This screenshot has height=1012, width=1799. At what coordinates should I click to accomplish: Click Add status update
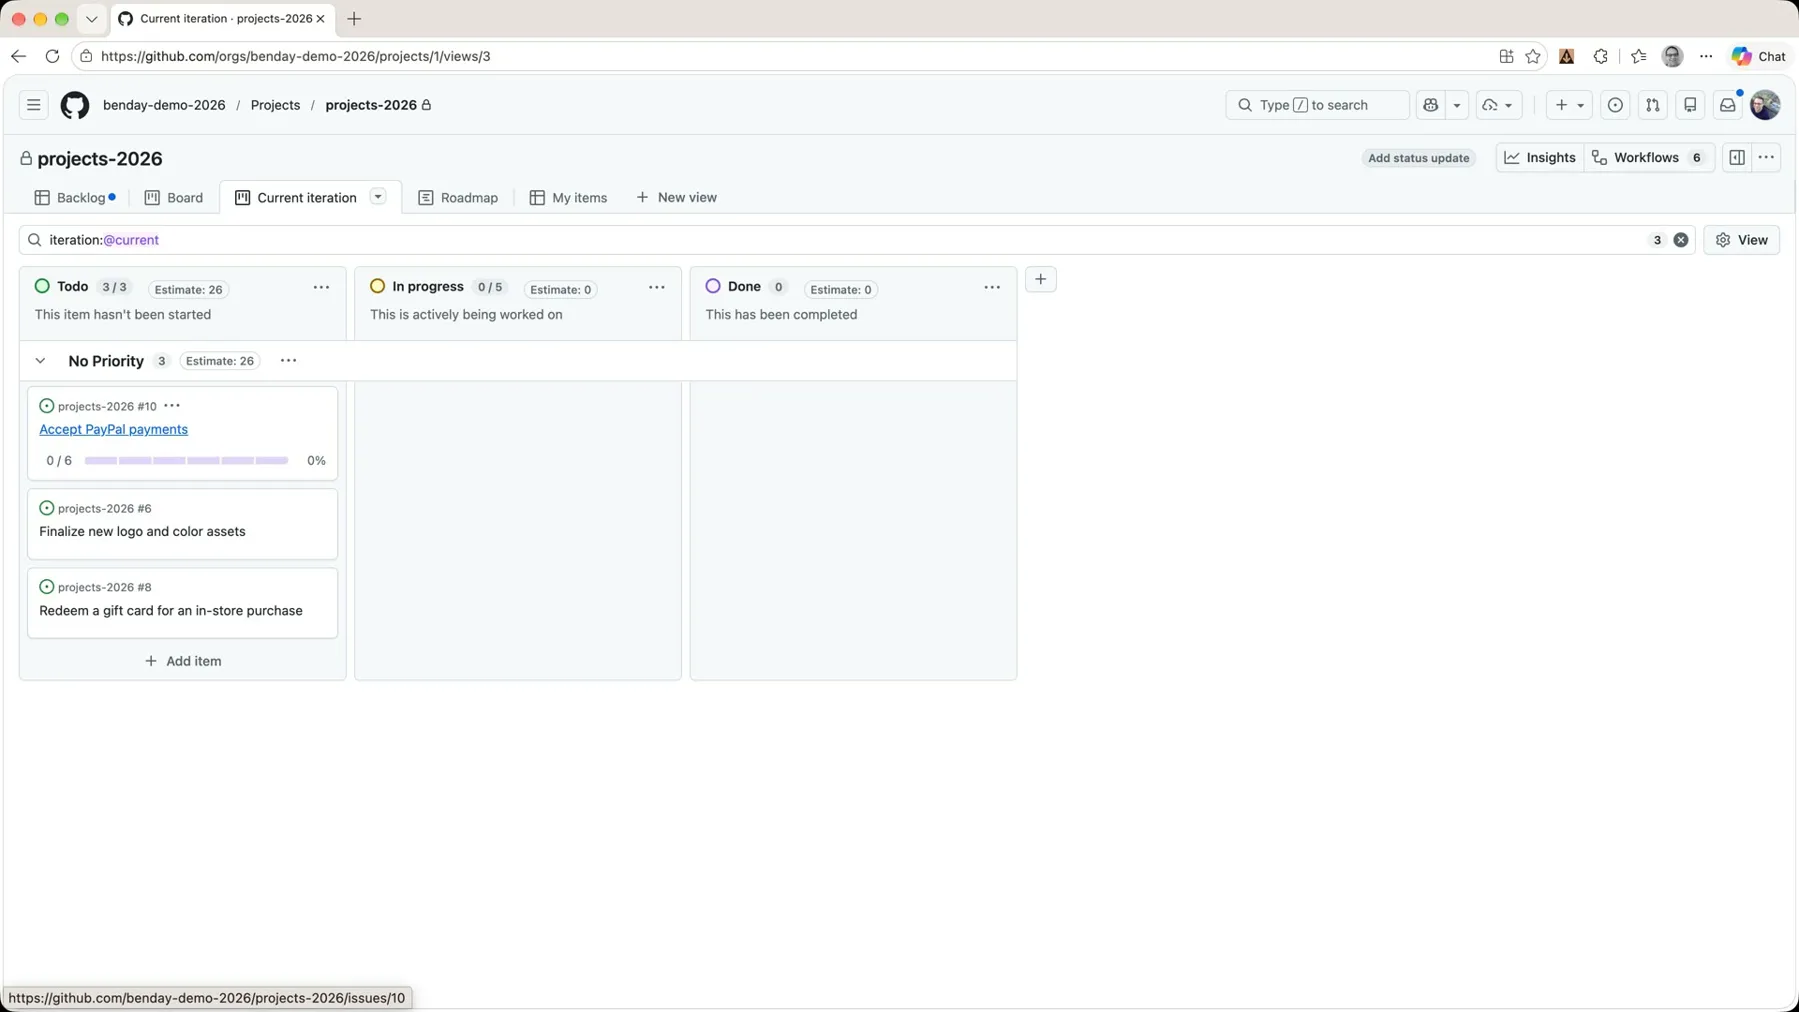(x=1418, y=158)
